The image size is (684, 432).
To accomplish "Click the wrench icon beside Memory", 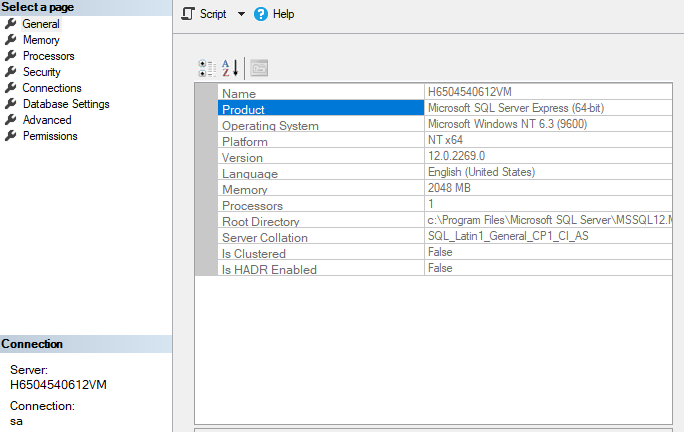I will [10, 40].
